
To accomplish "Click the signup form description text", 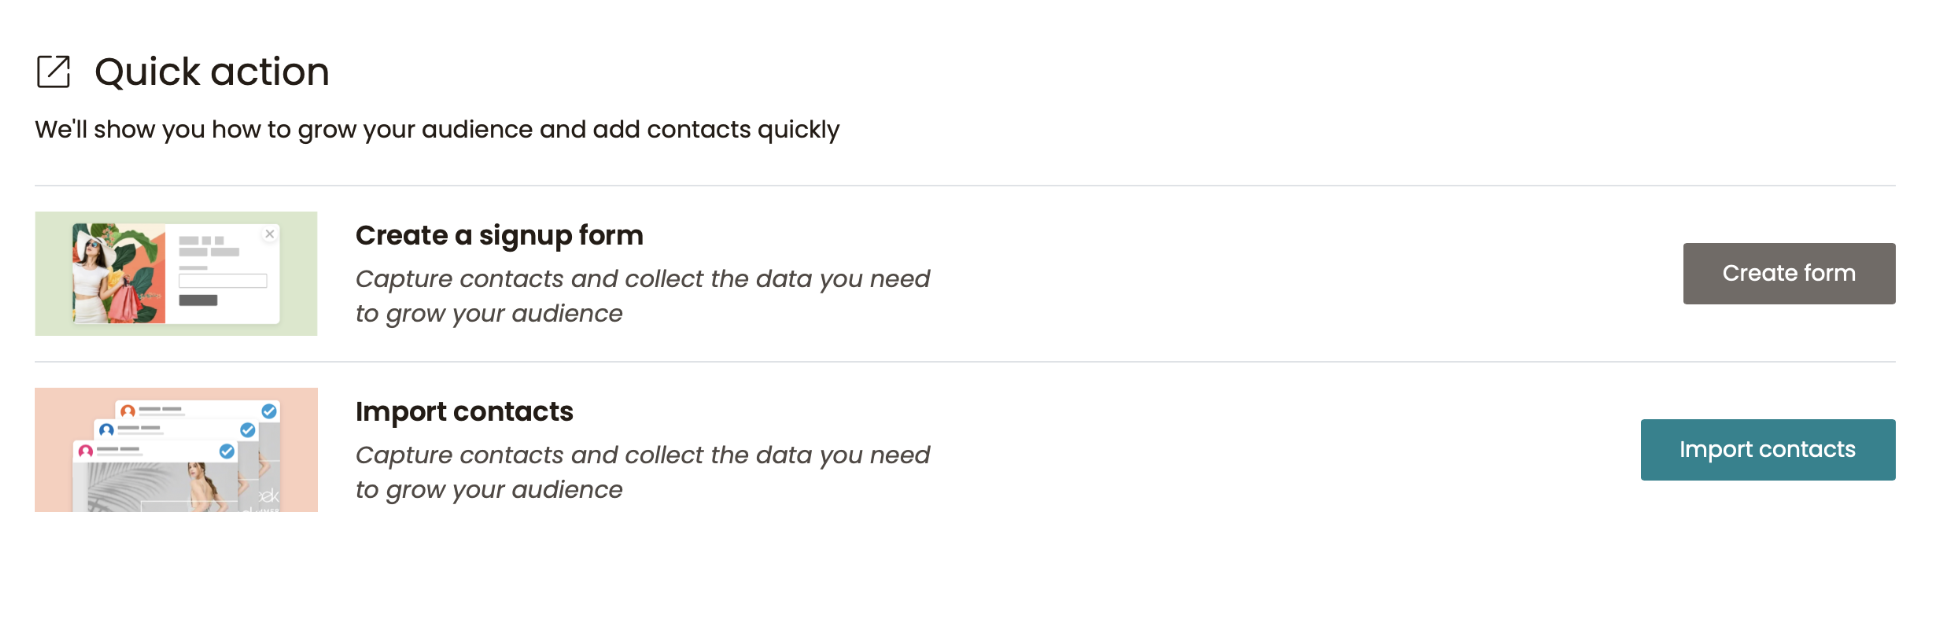I will (642, 296).
